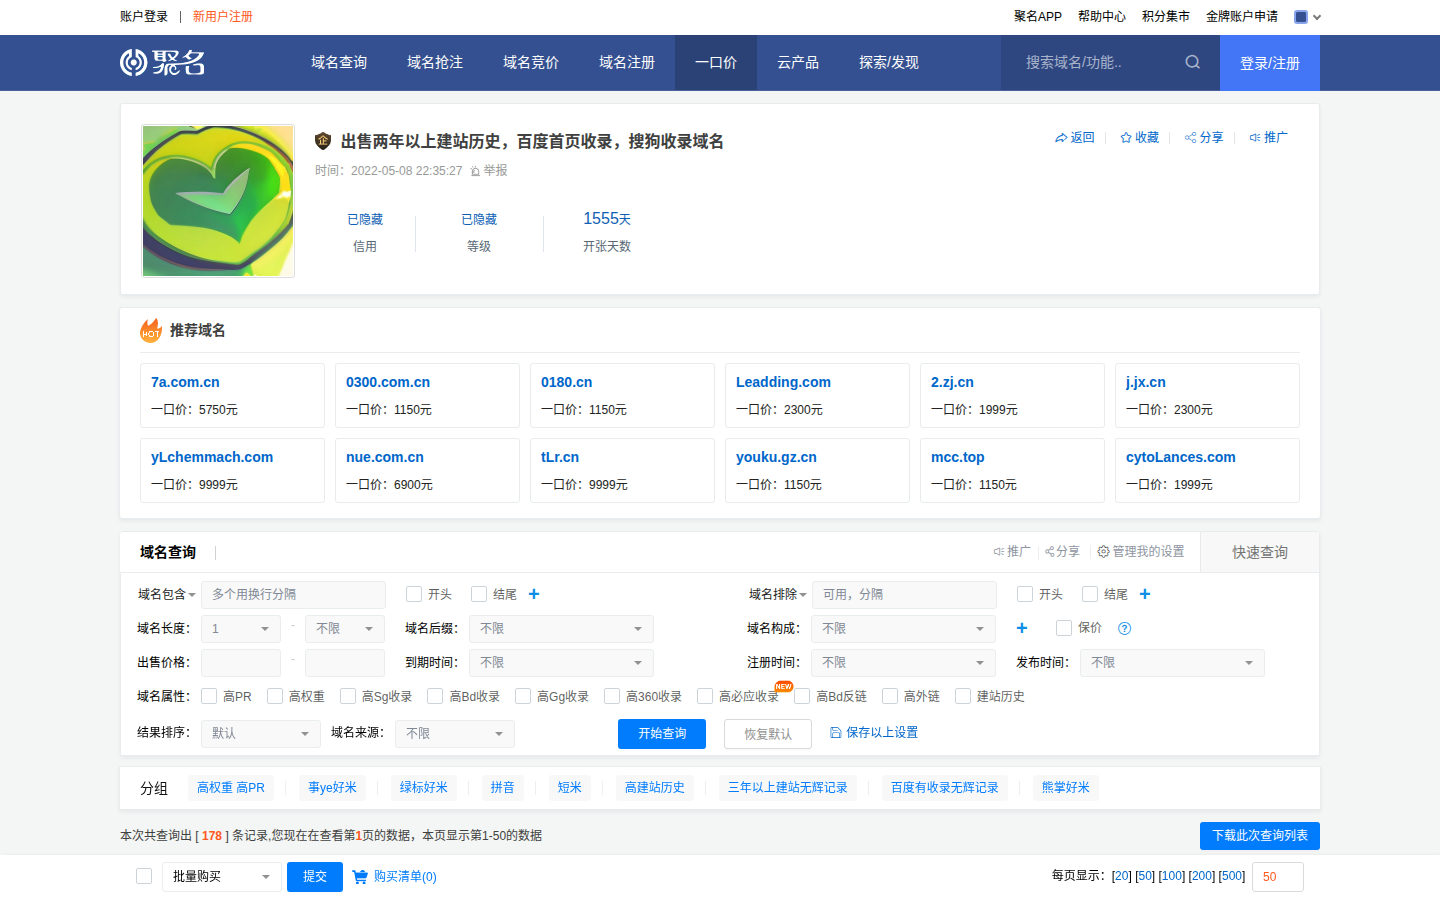Click the HOT flame icon

coord(151,329)
